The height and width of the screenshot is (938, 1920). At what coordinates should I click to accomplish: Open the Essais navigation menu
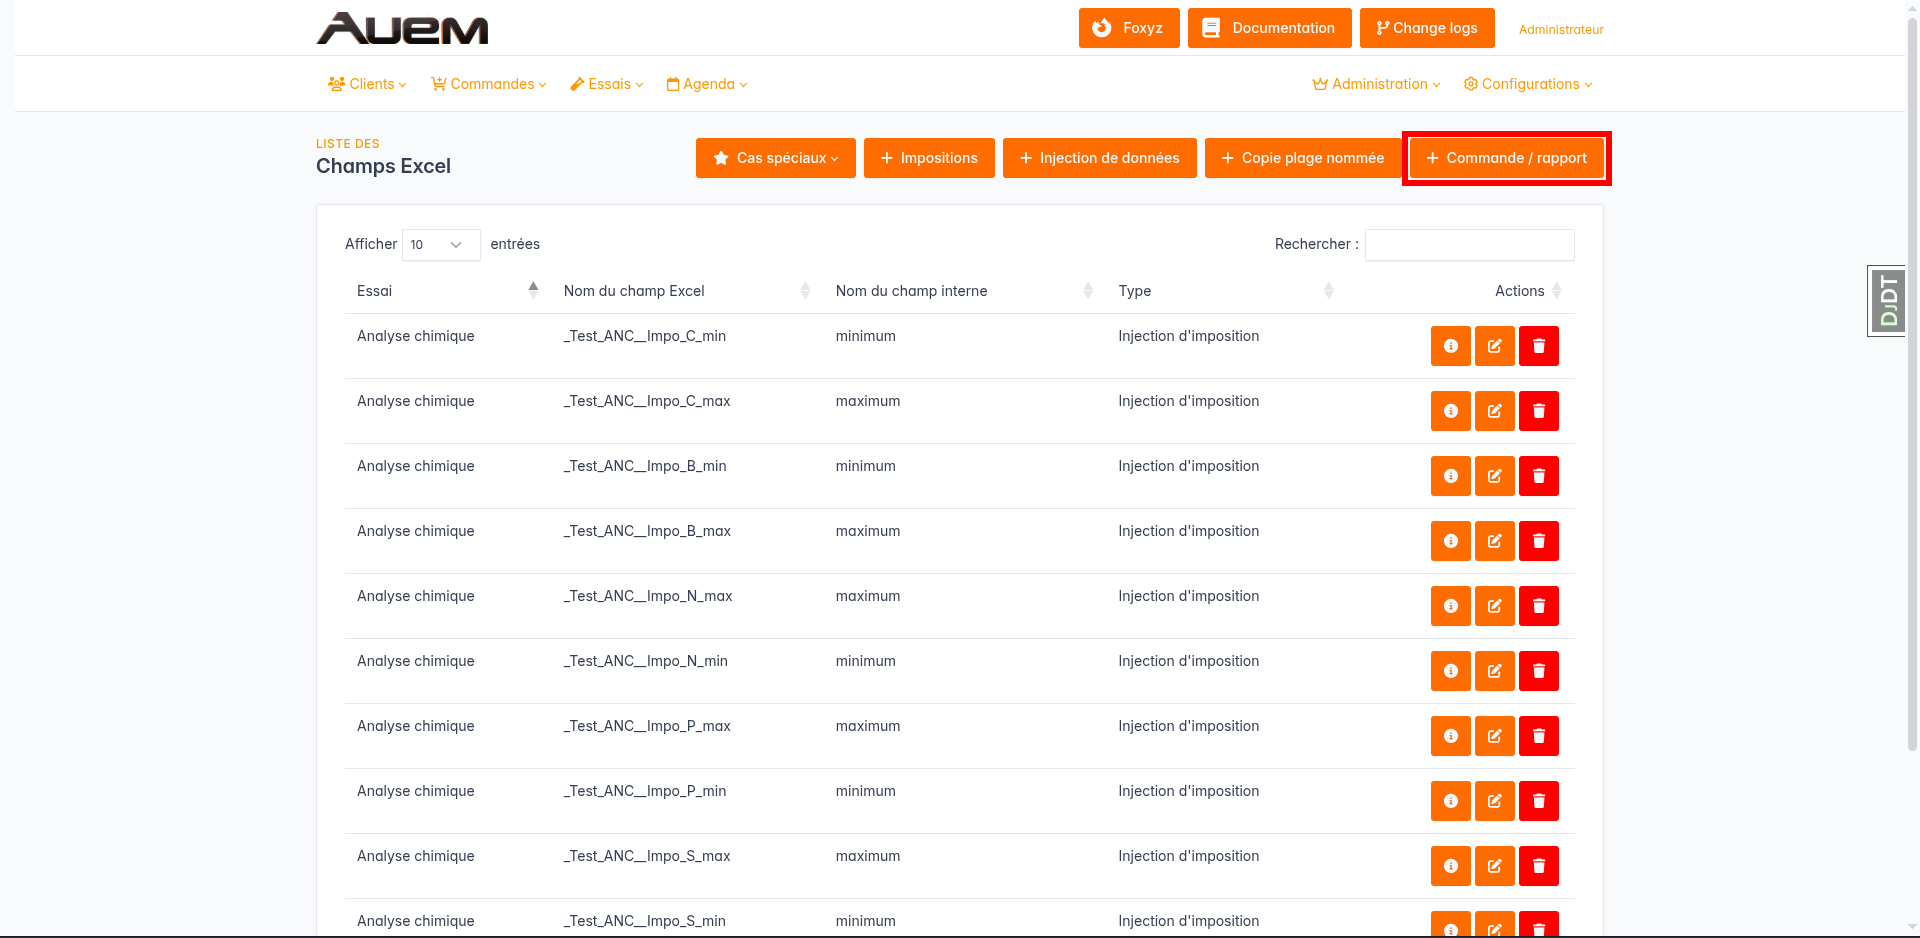click(x=607, y=84)
